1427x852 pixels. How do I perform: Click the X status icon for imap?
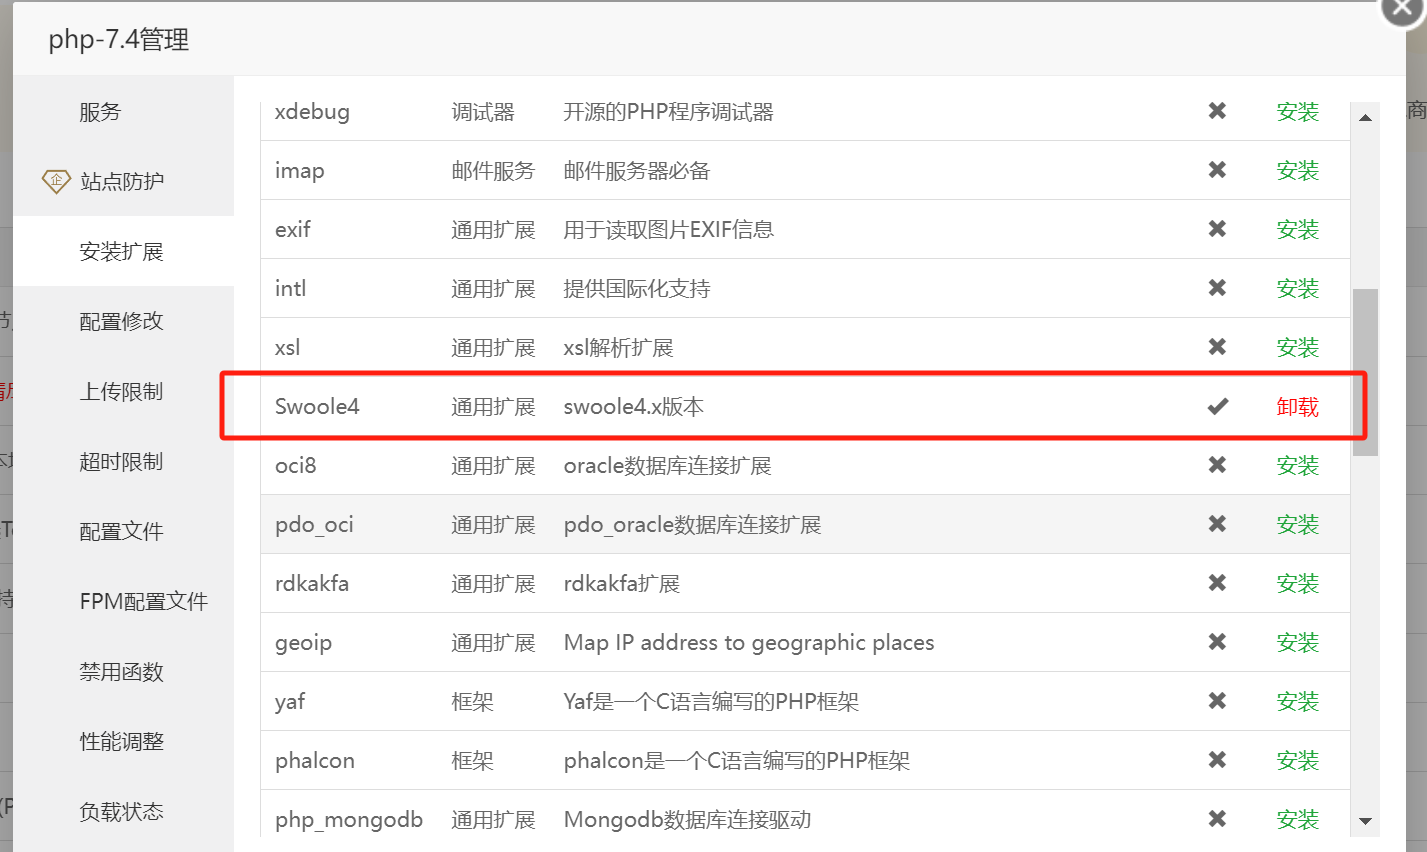tap(1217, 170)
